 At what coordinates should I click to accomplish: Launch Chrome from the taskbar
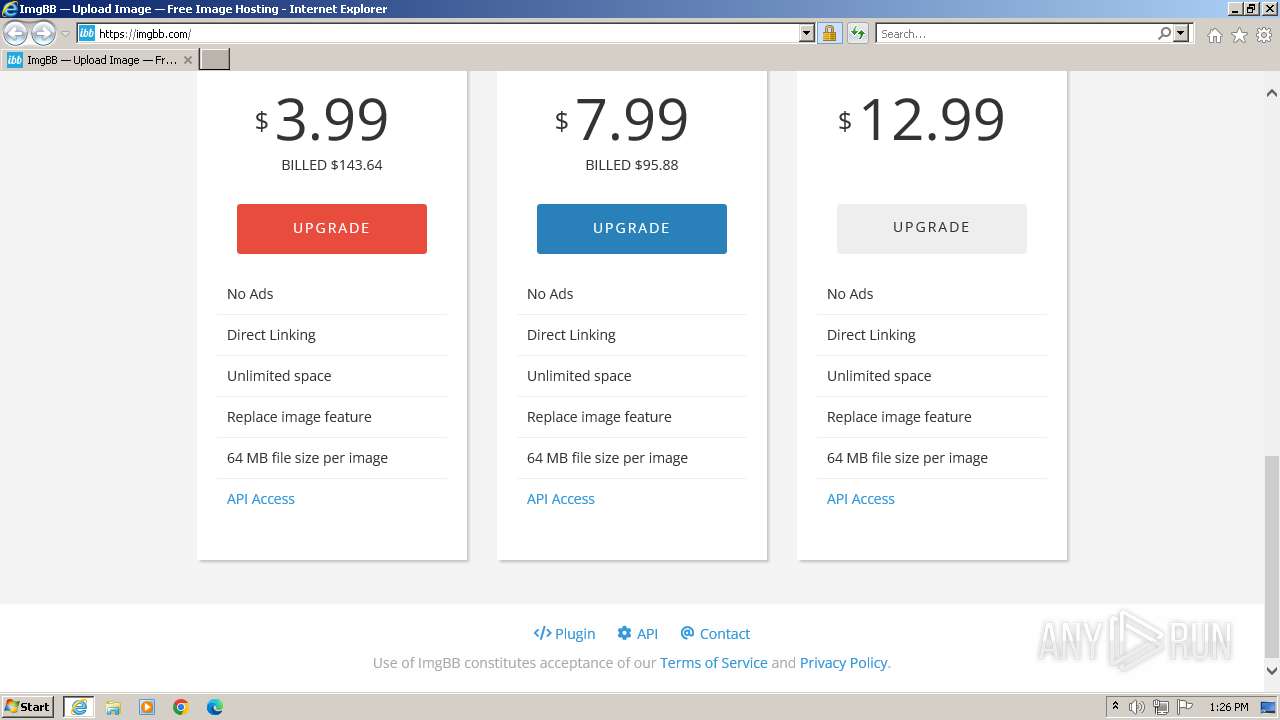point(181,707)
